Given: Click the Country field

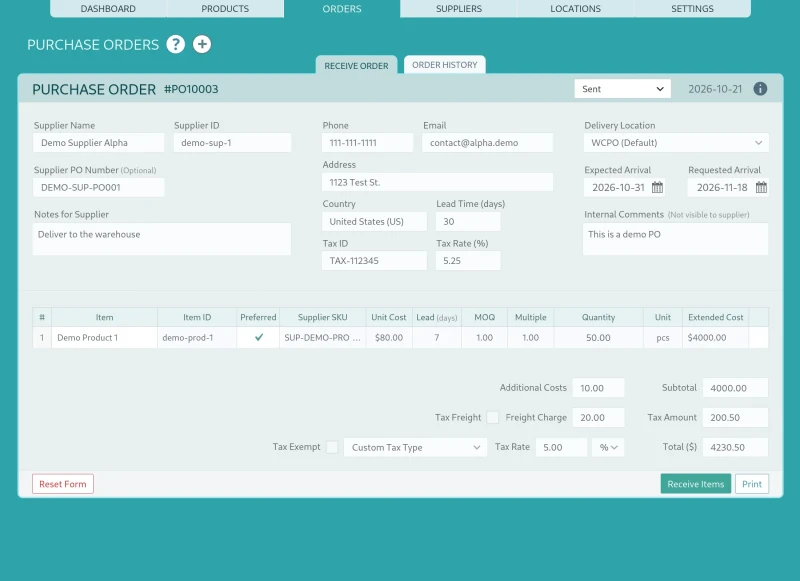Looking at the screenshot, I should point(374,221).
